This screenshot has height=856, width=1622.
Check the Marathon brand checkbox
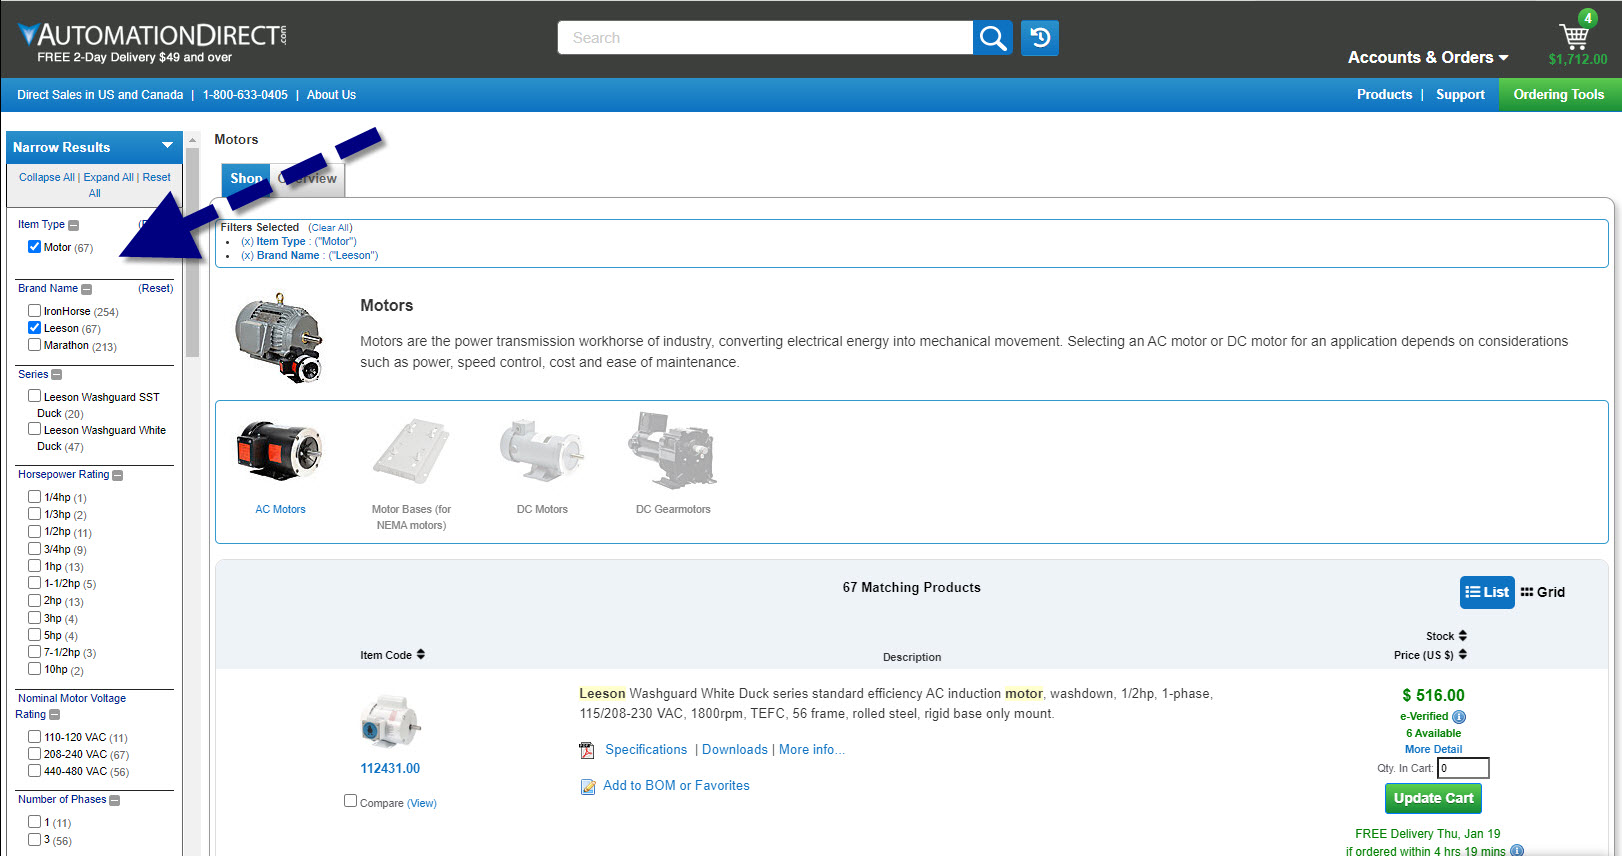pyautogui.click(x=35, y=345)
